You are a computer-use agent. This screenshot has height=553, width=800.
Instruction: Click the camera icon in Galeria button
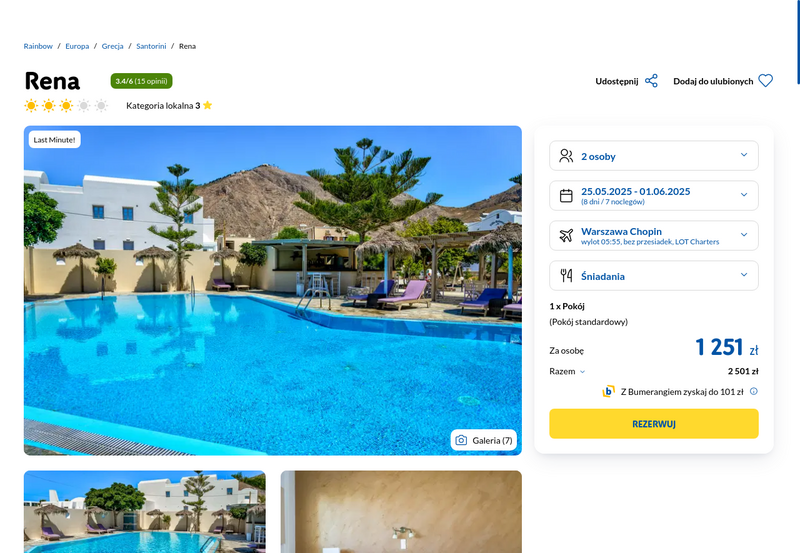coord(461,440)
